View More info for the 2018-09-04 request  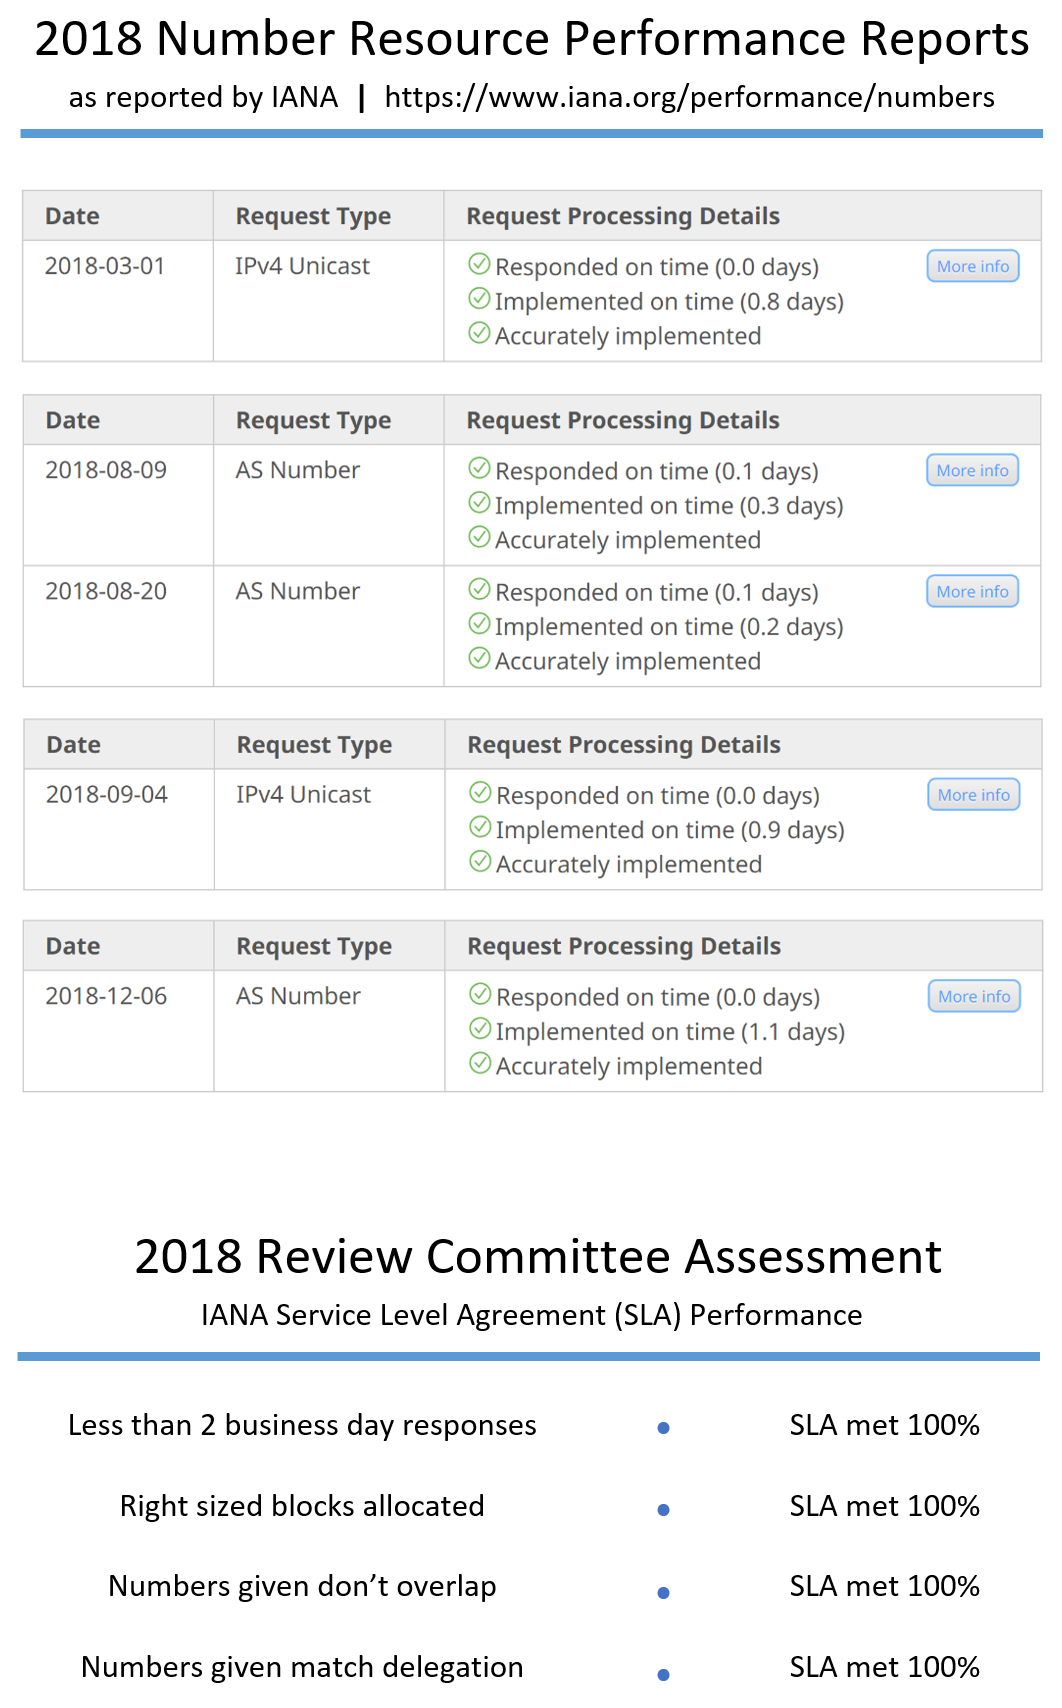point(974,795)
